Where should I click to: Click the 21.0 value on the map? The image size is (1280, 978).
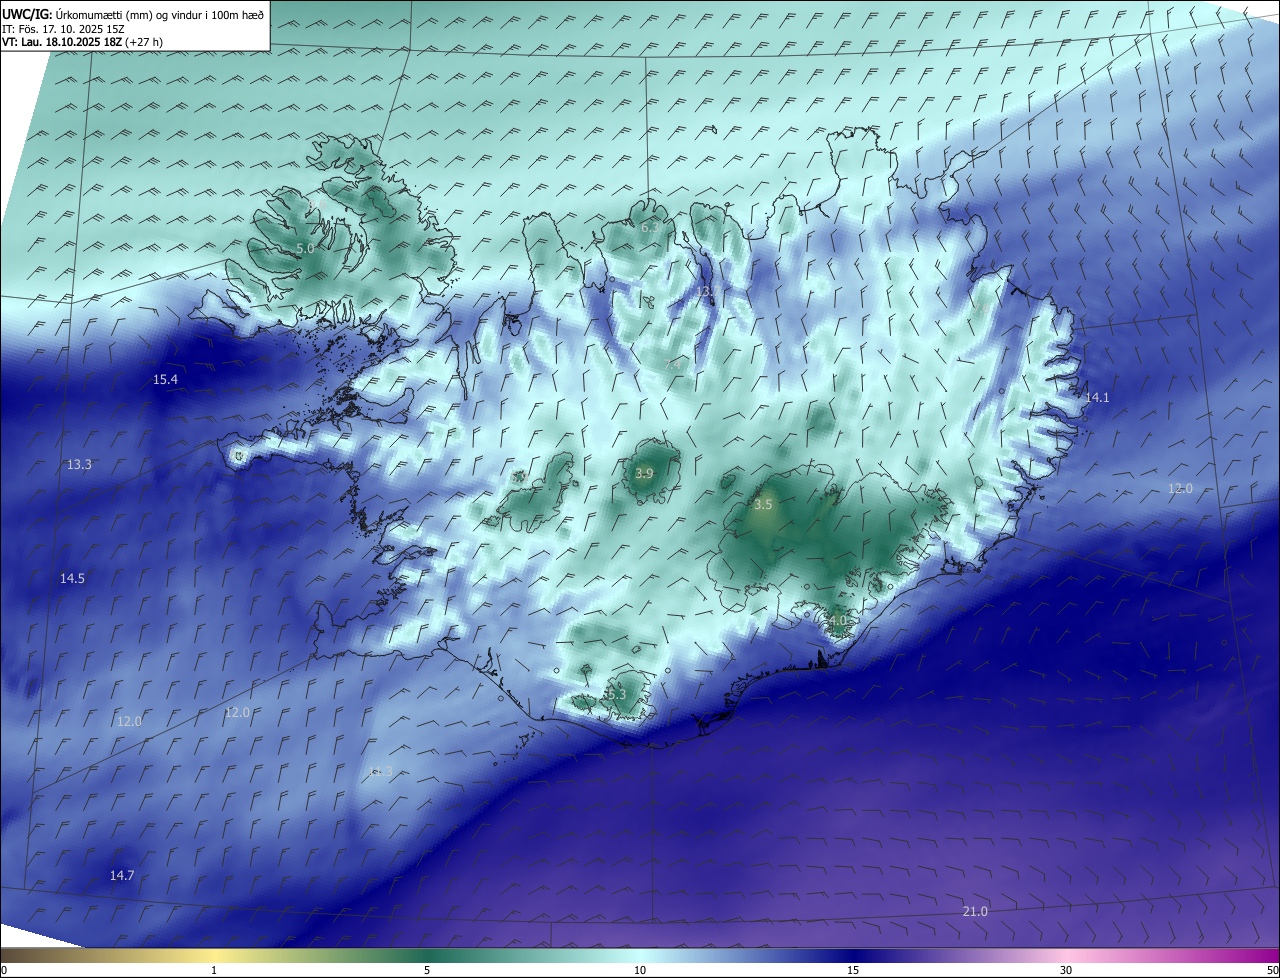point(975,911)
